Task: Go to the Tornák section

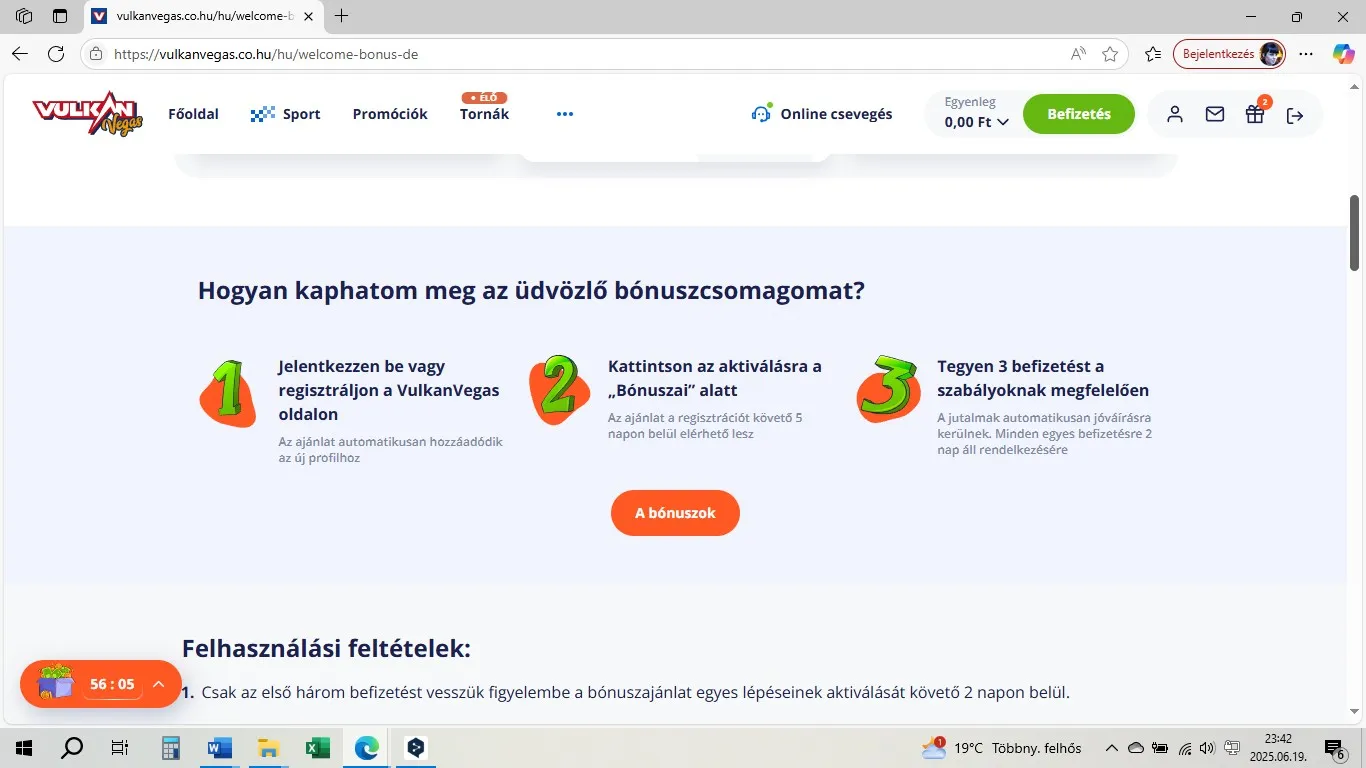Action: 484,114
